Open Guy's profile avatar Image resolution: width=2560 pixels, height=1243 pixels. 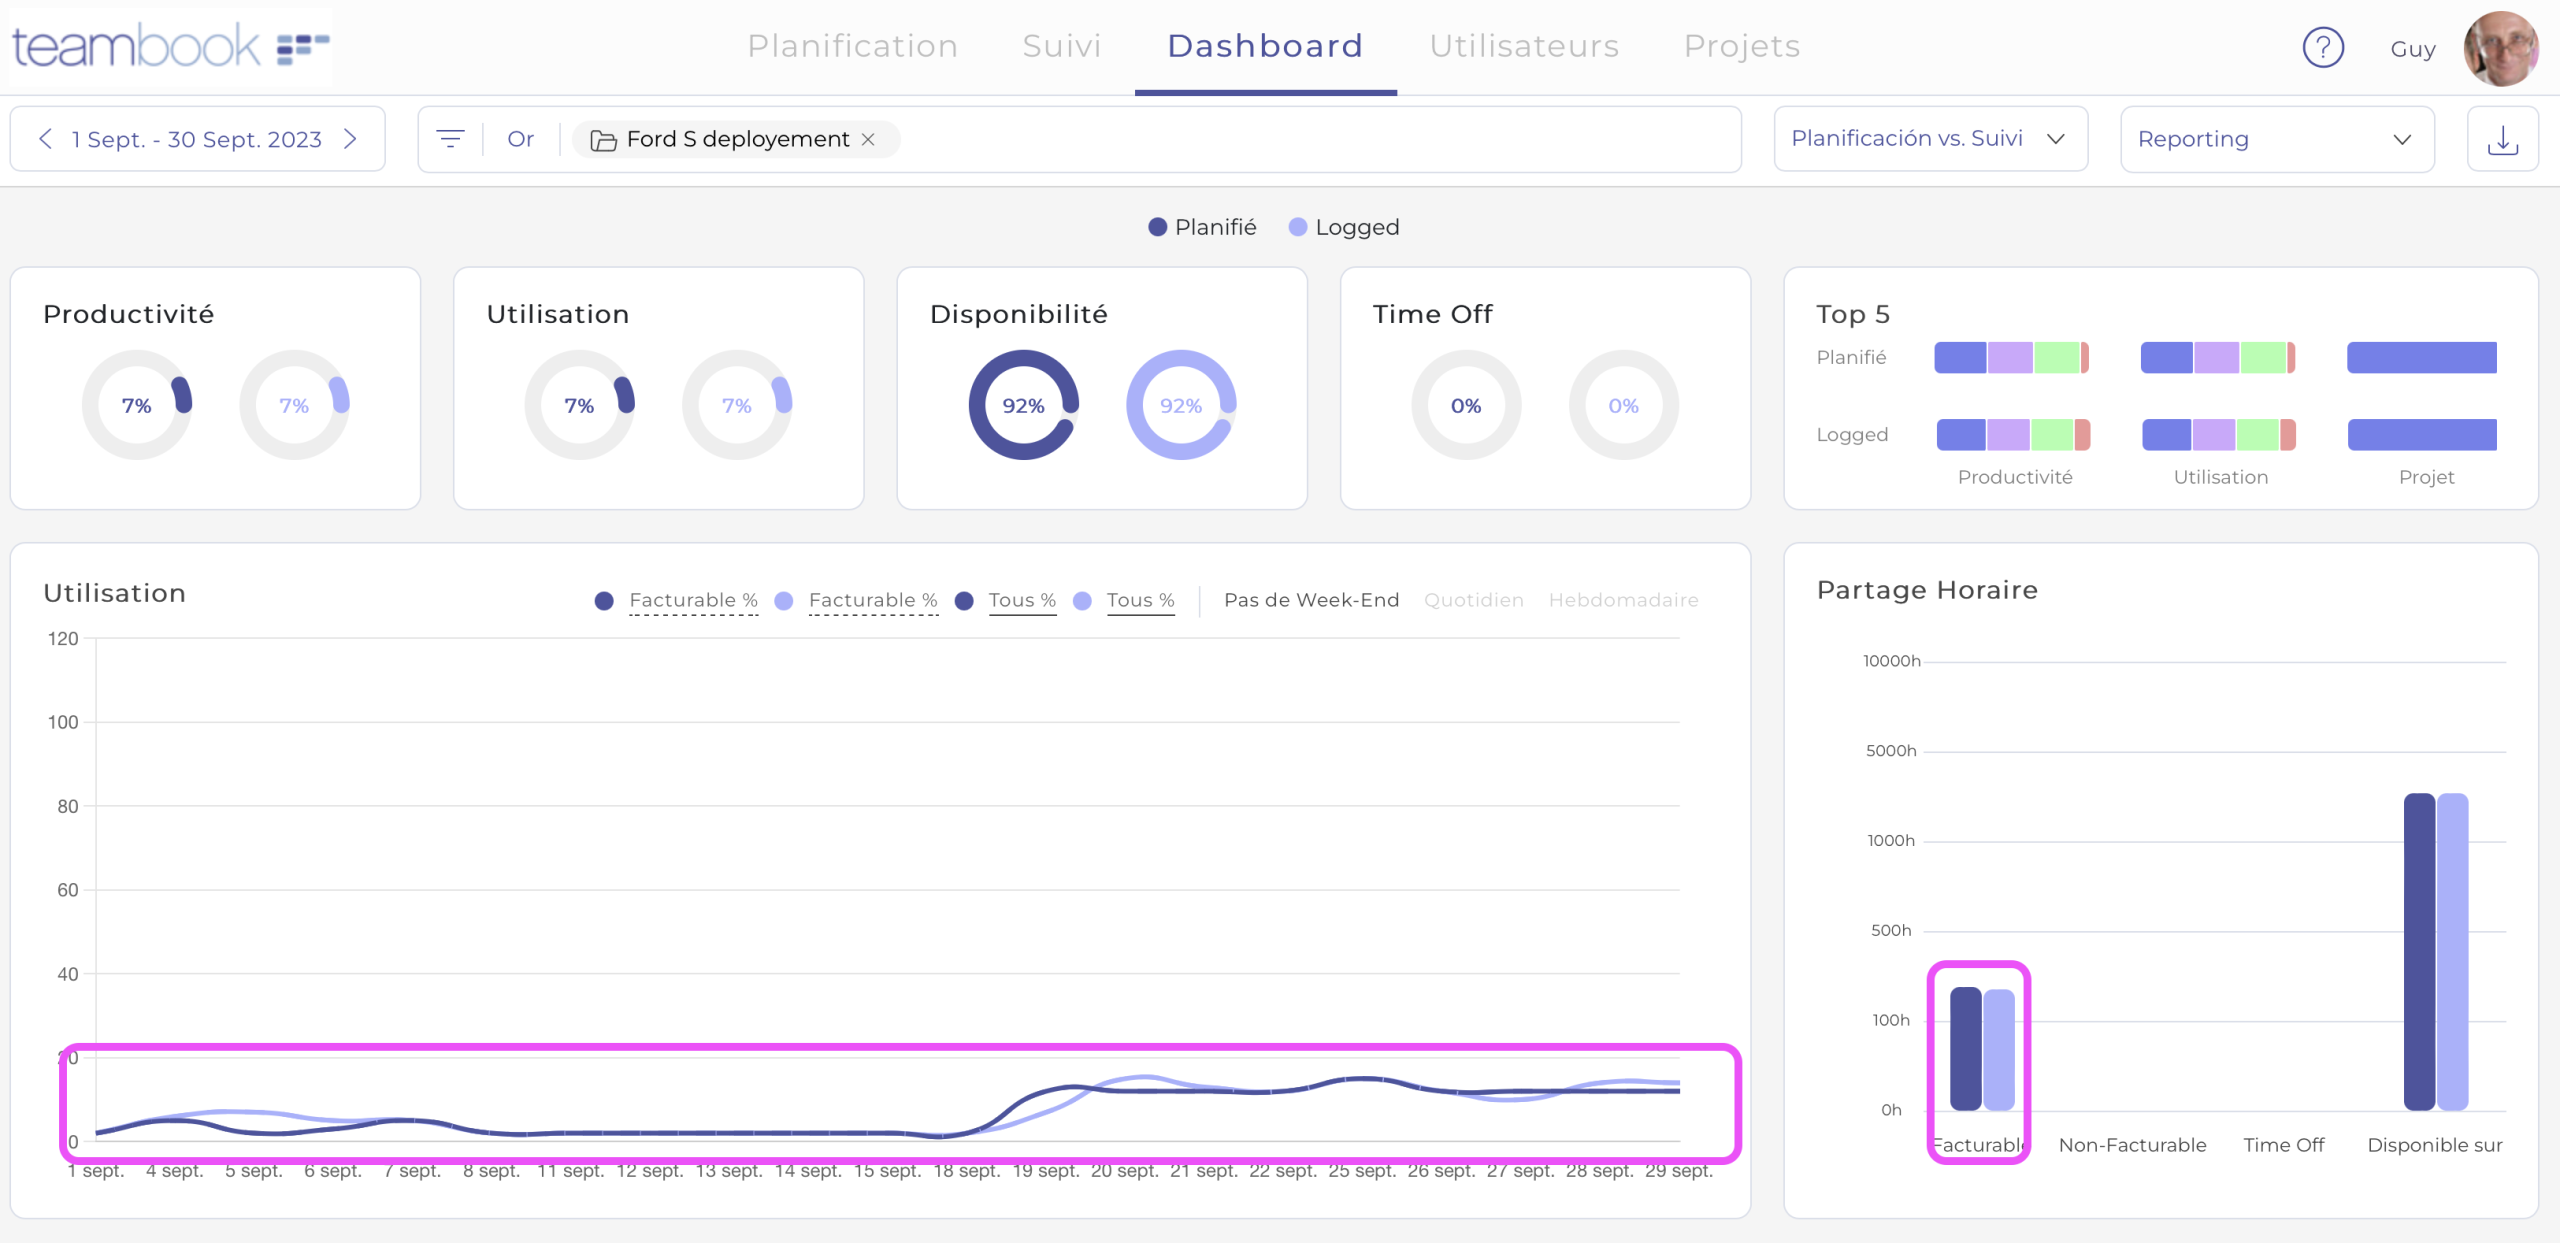pos(2500,48)
